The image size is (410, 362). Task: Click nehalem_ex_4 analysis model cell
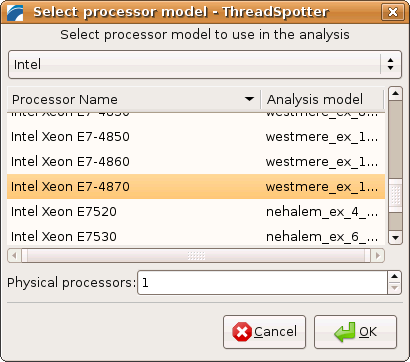(322, 212)
